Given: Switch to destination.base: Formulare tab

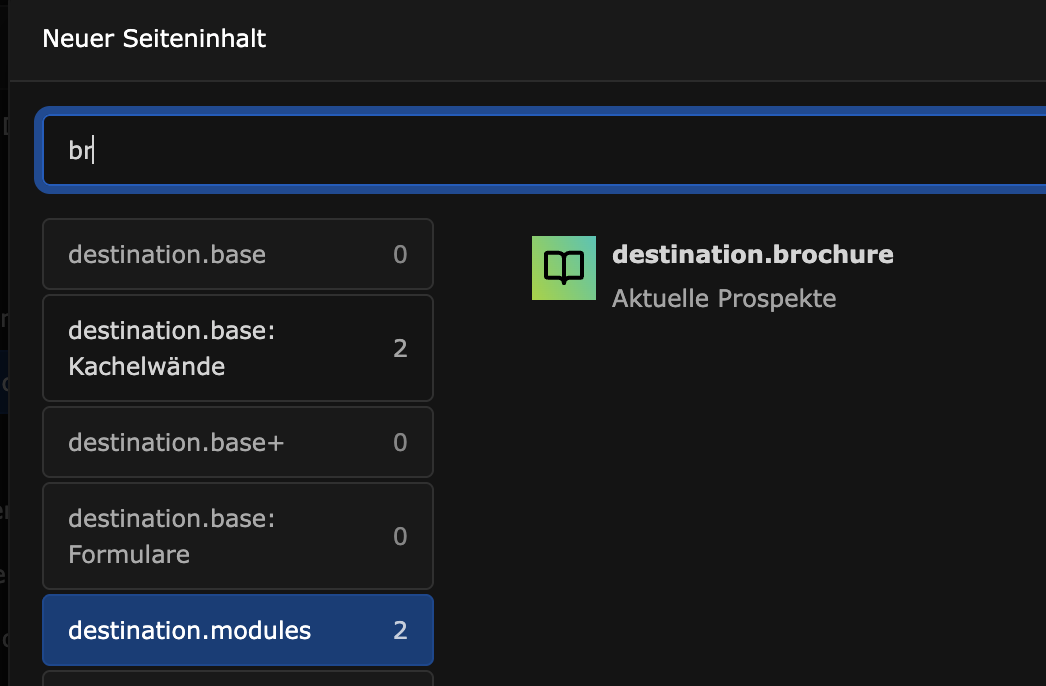Looking at the screenshot, I should click(237, 537).
